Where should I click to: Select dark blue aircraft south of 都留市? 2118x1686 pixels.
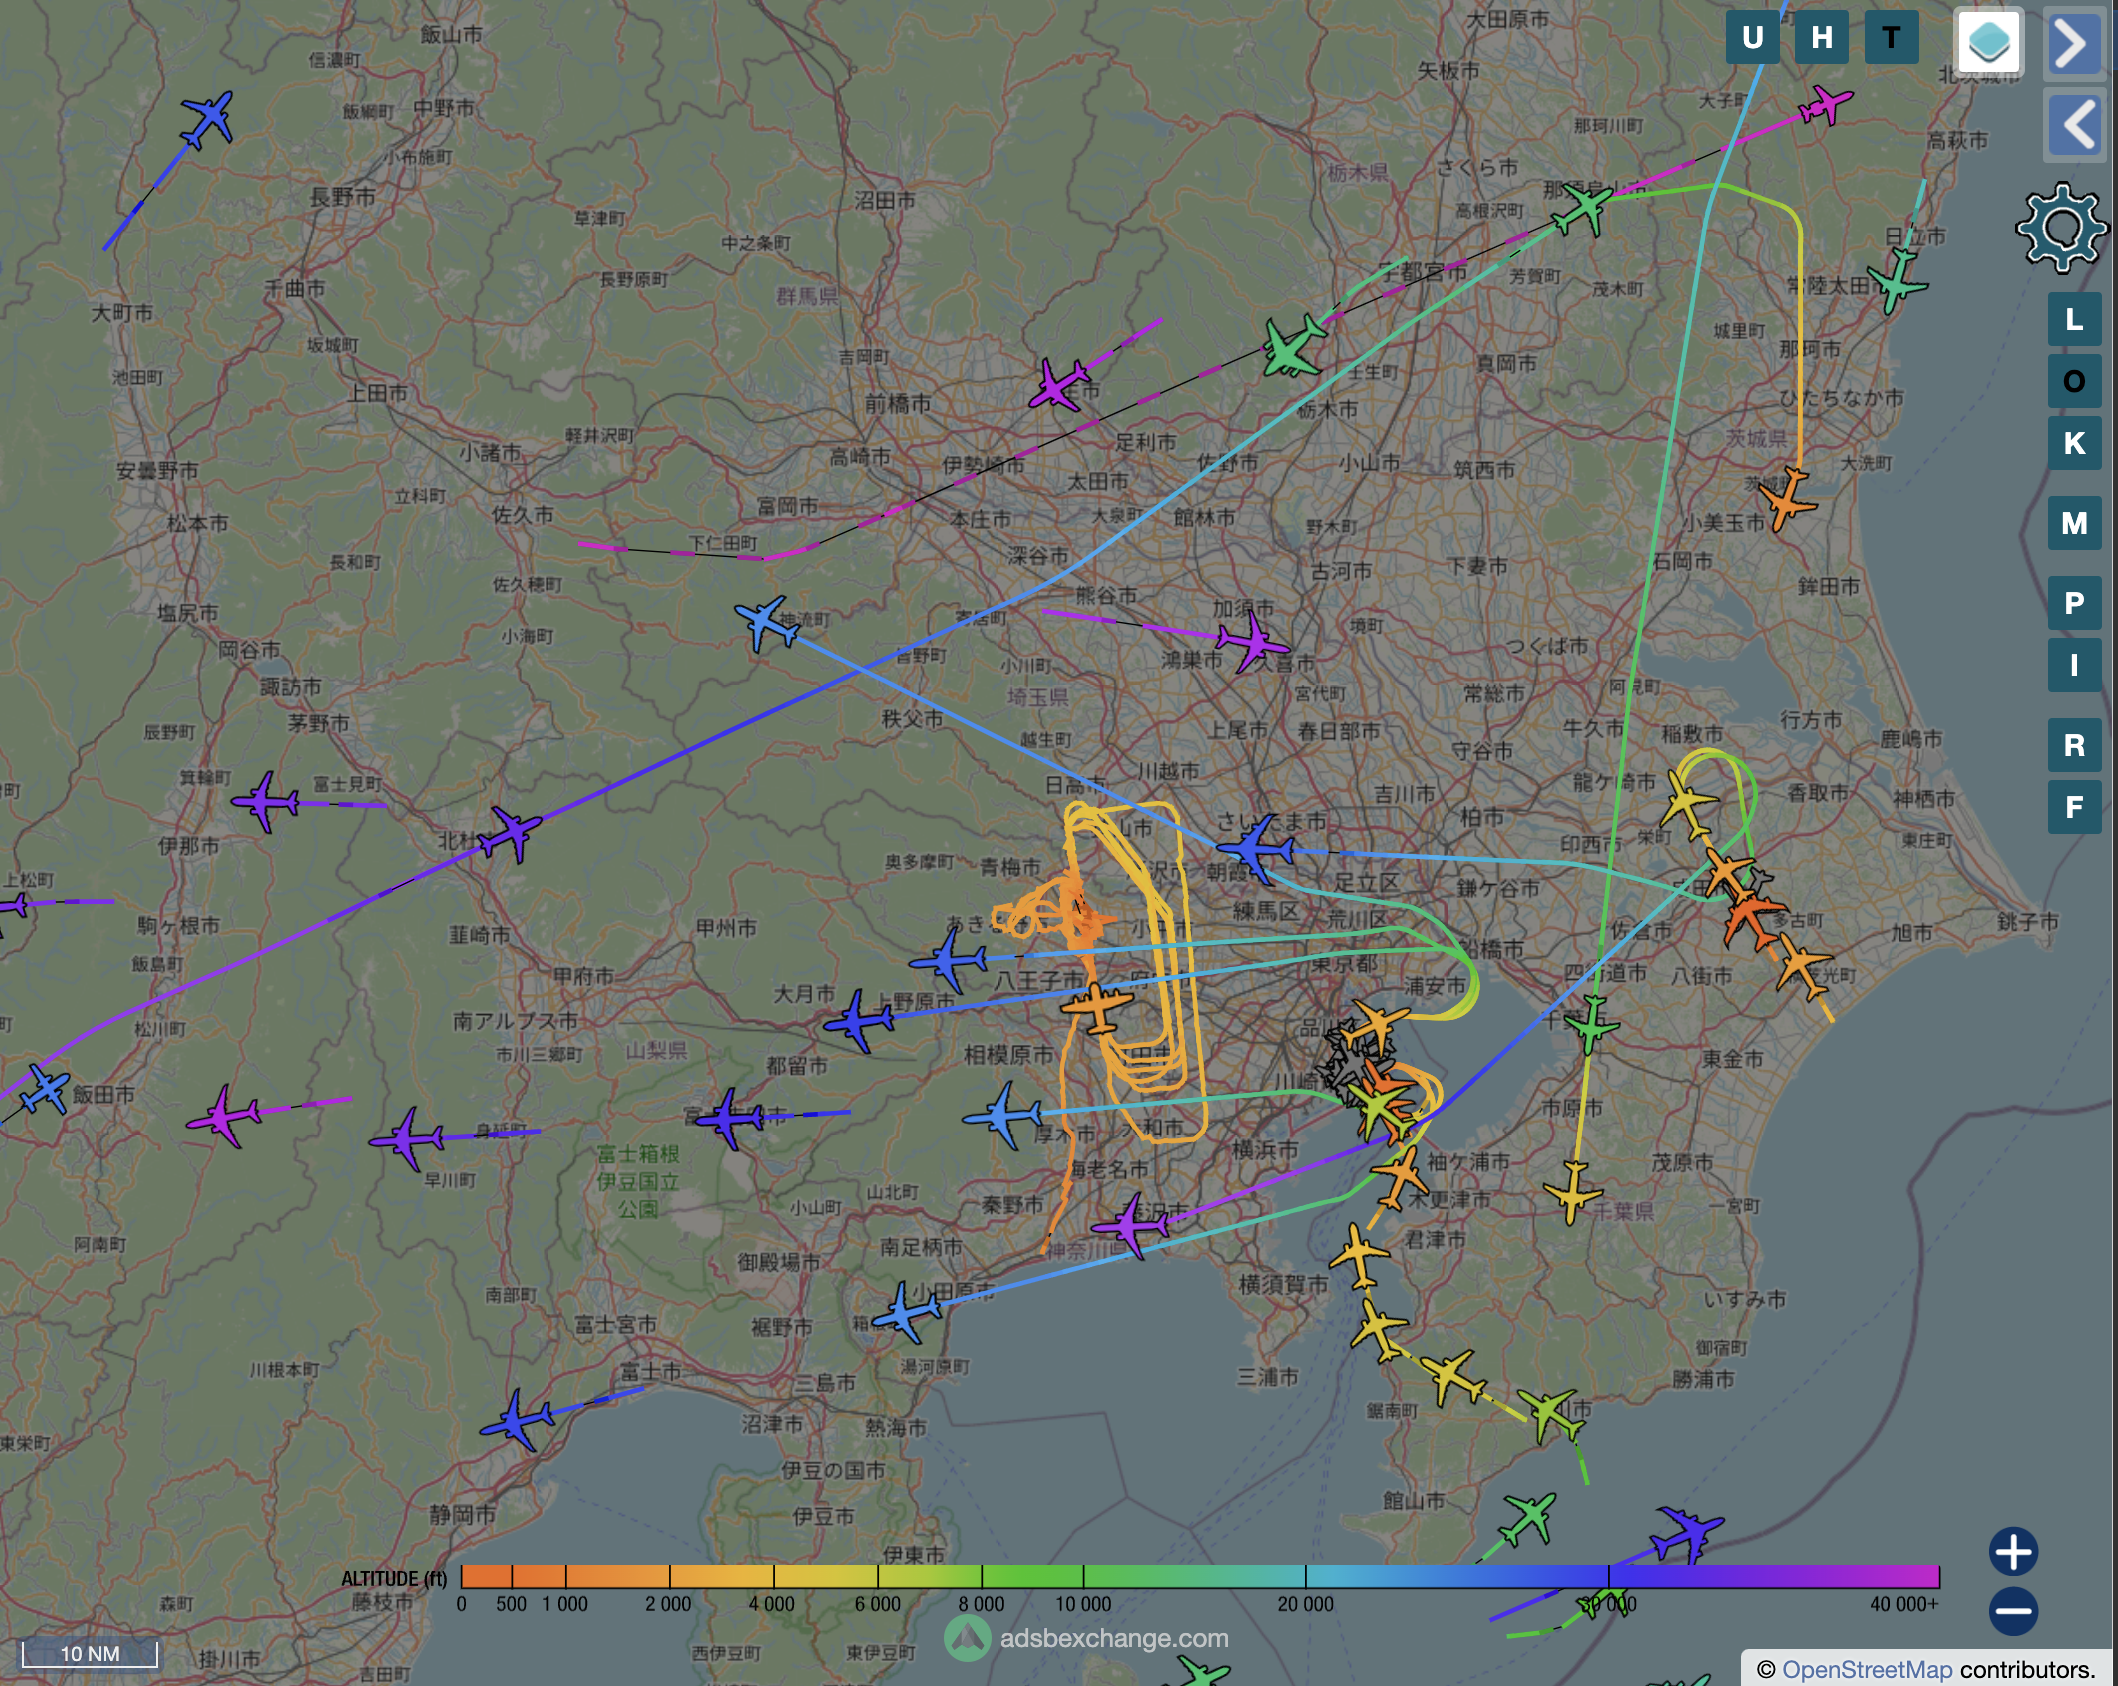(x=730, y=1118)
